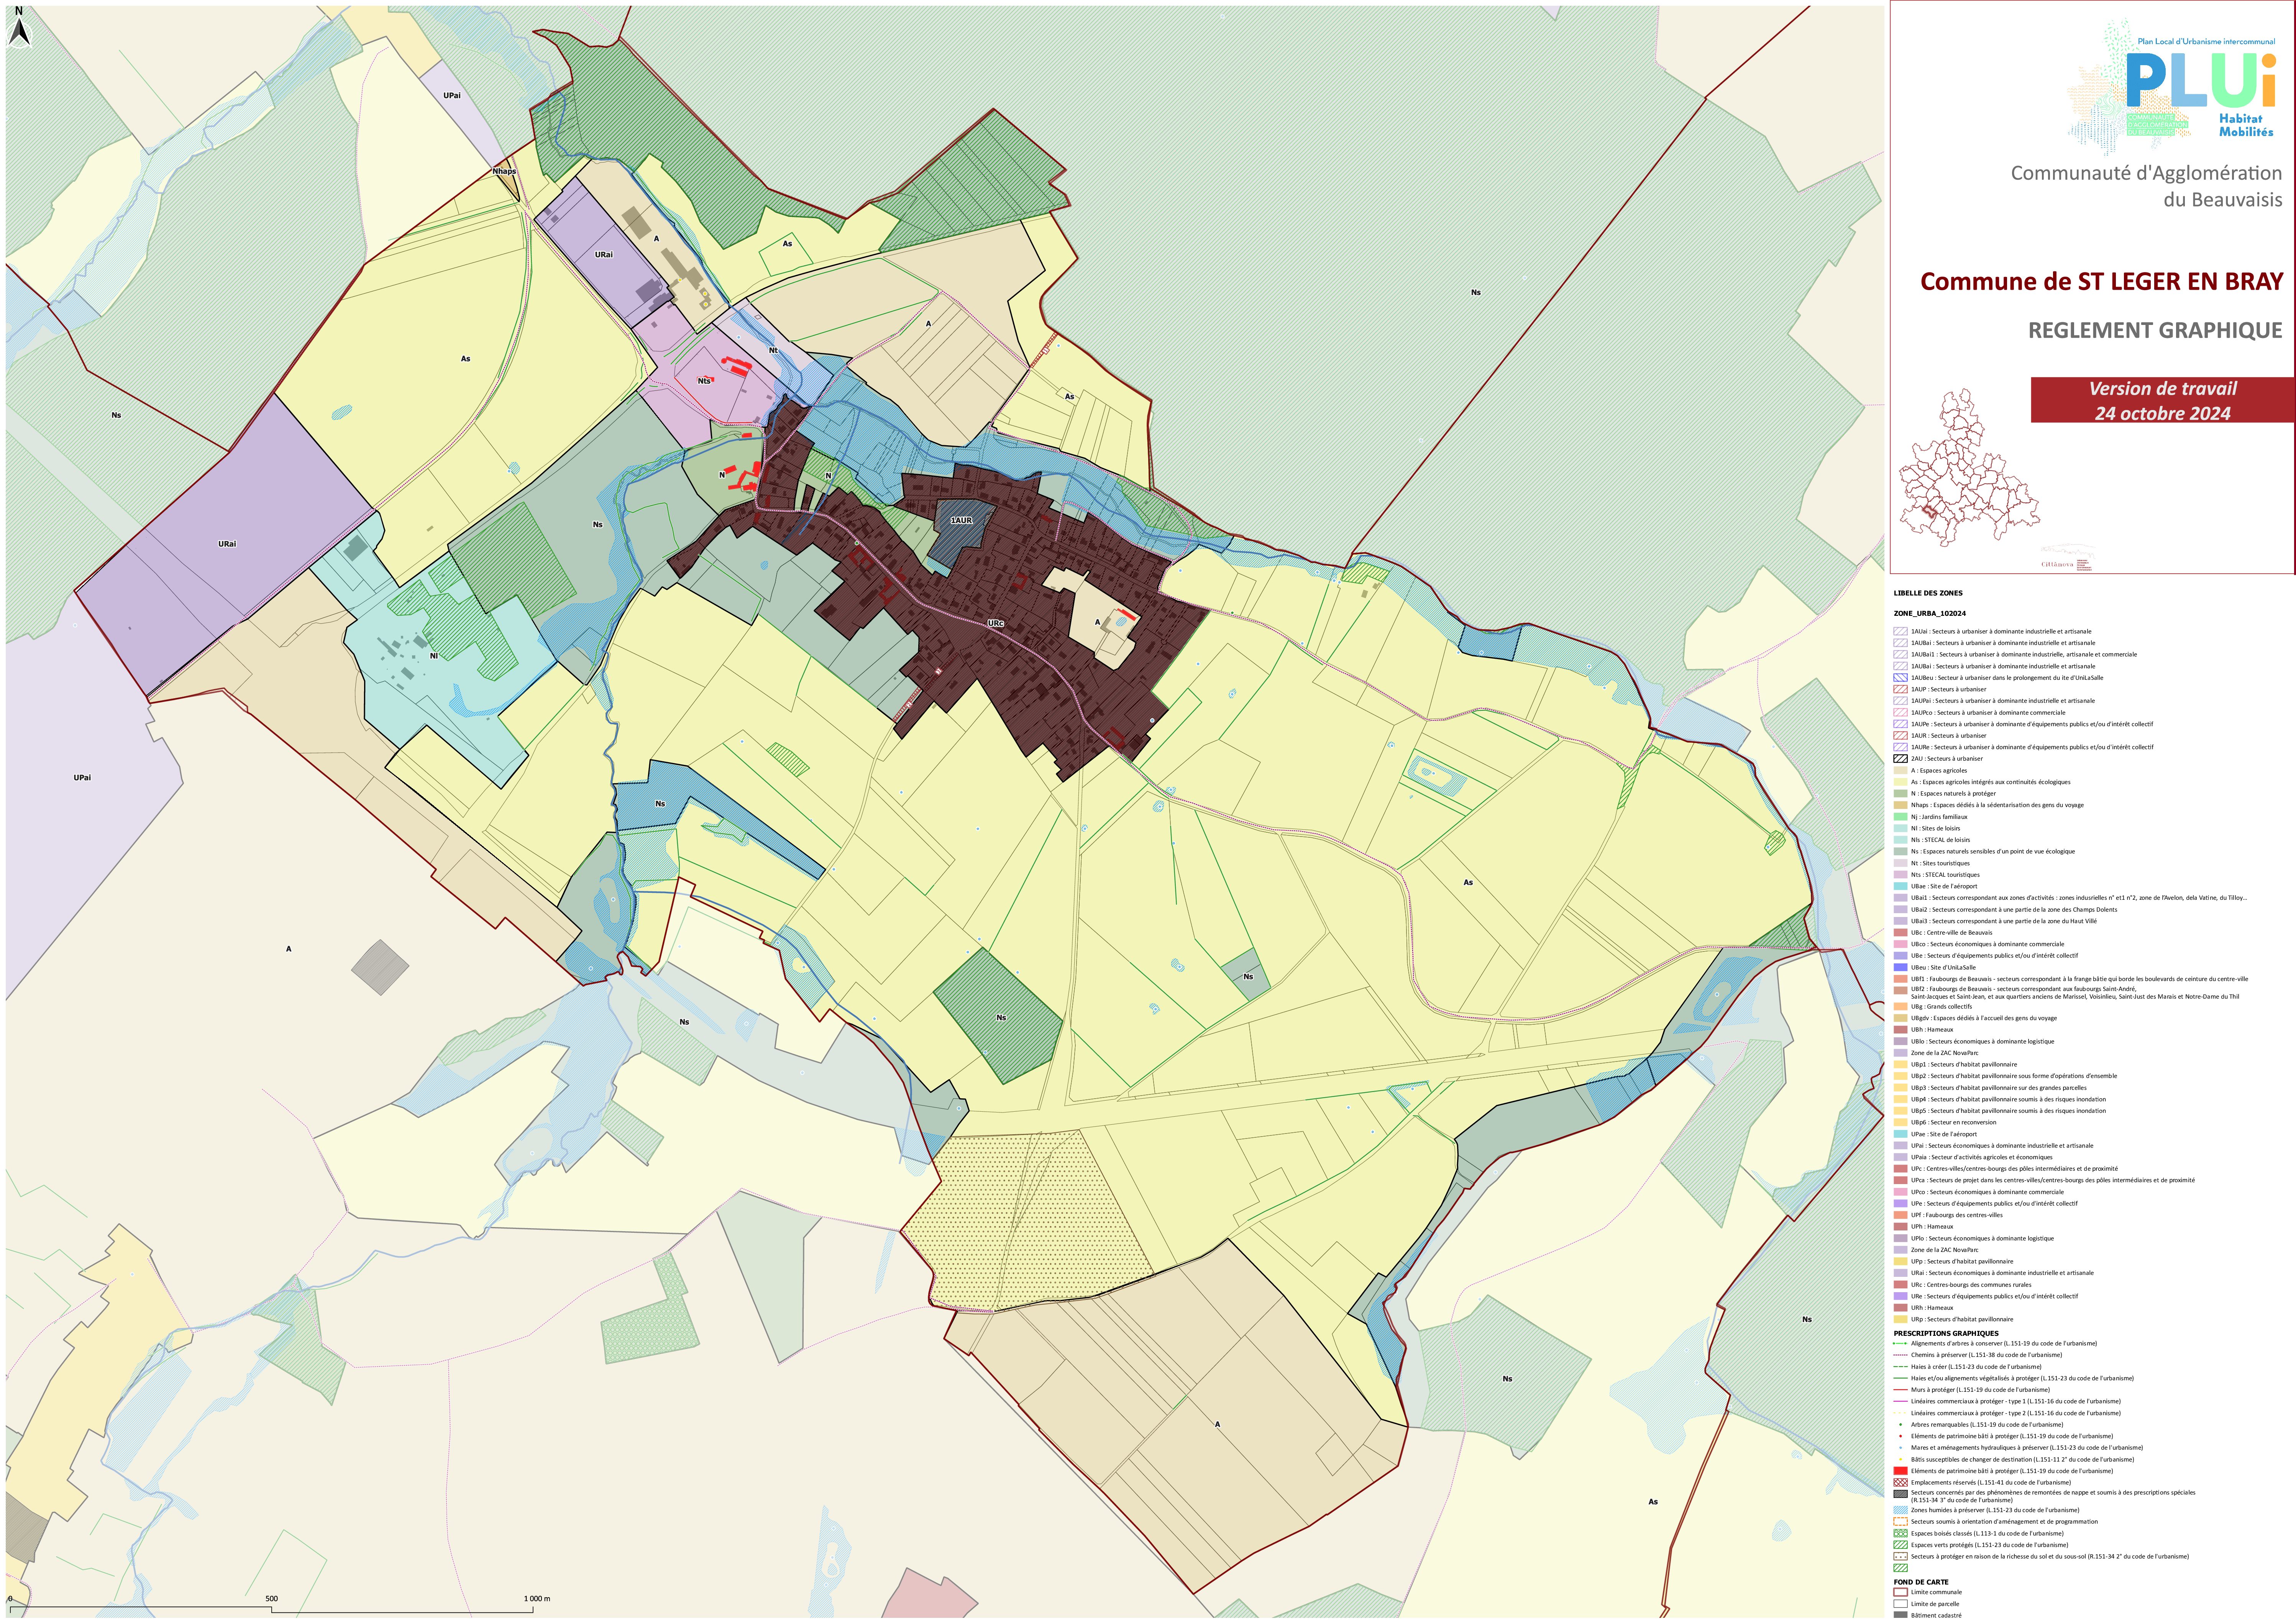Click the 'FOND DE CARTE' heading
The width and height of the screenshot is (2296, 1624).
pyautogui.click(x=1921, y=1582)
